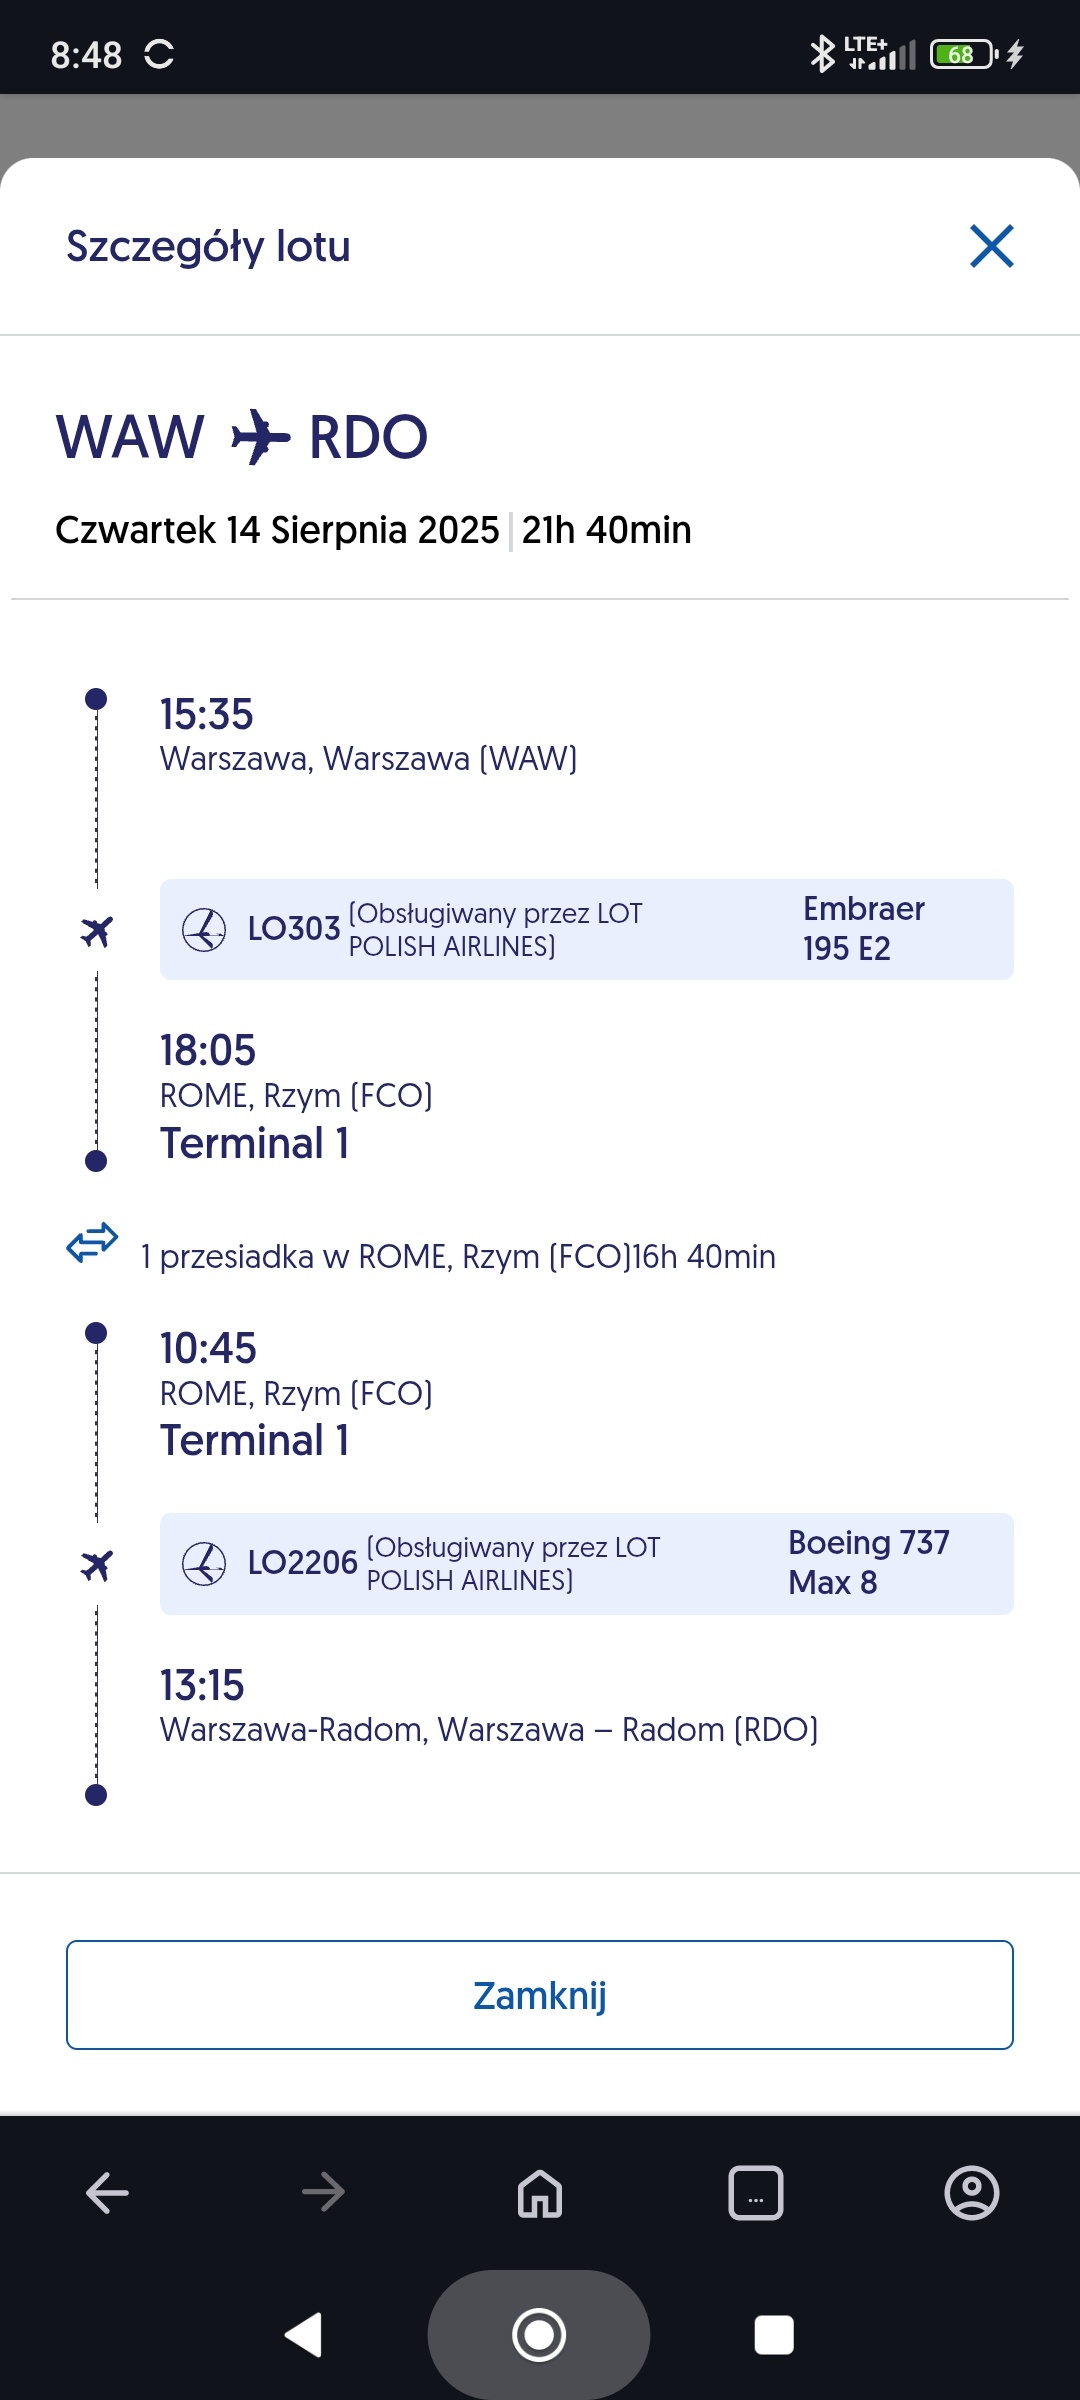
Task: Tap the browser back arrow
Action: tap(107, 2193)
